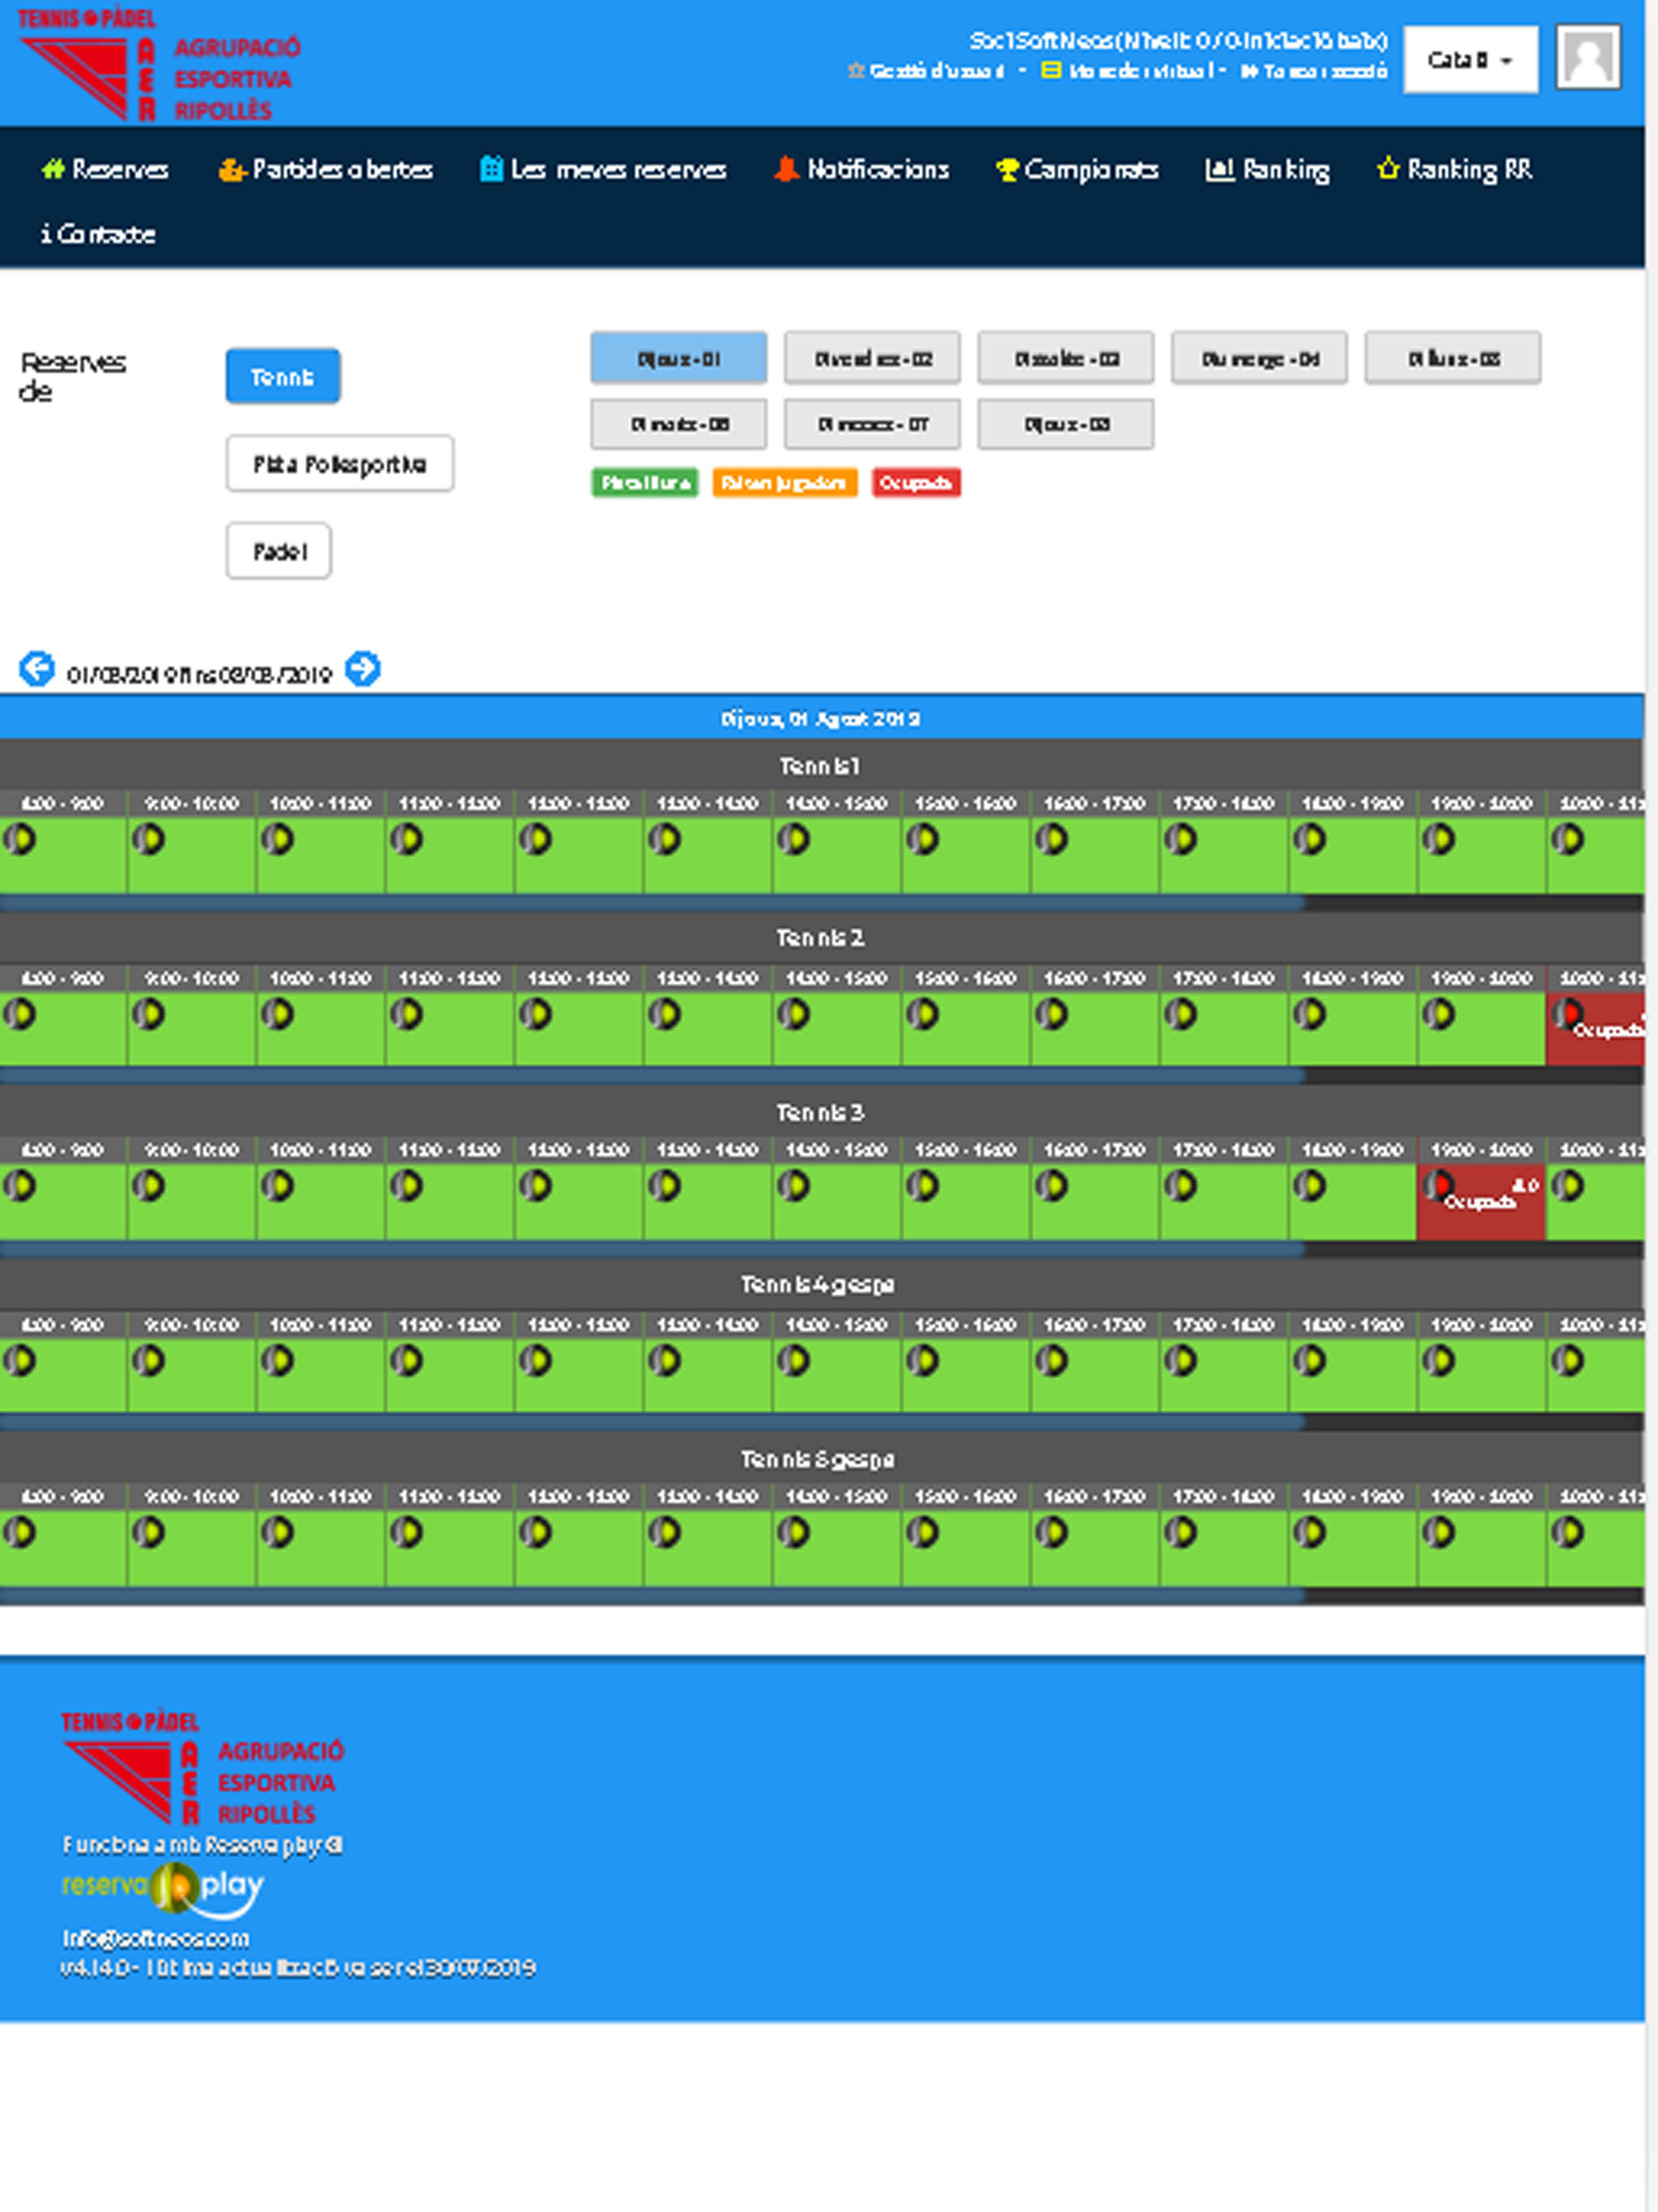Click the AER logo in the footer

tap(203, 1767)
